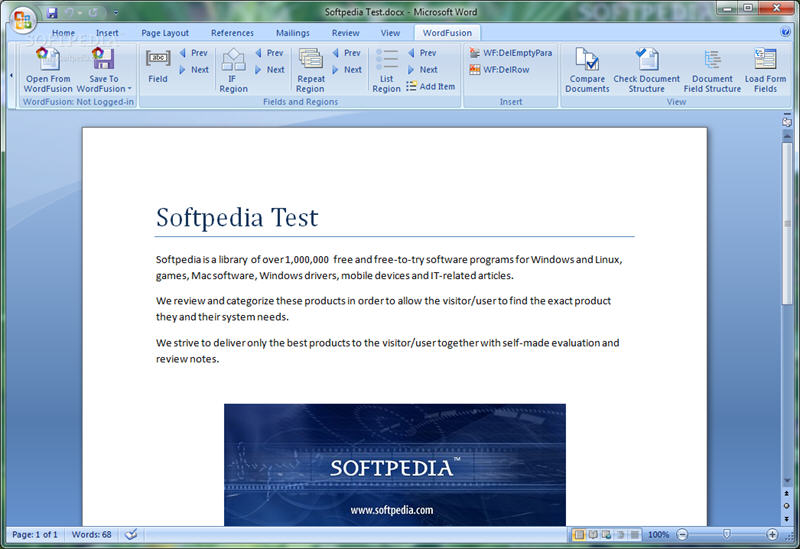Viewport: 800px width, 549px height.
Task: Select the WordFusion tab
Action: [x=447, y=33]
